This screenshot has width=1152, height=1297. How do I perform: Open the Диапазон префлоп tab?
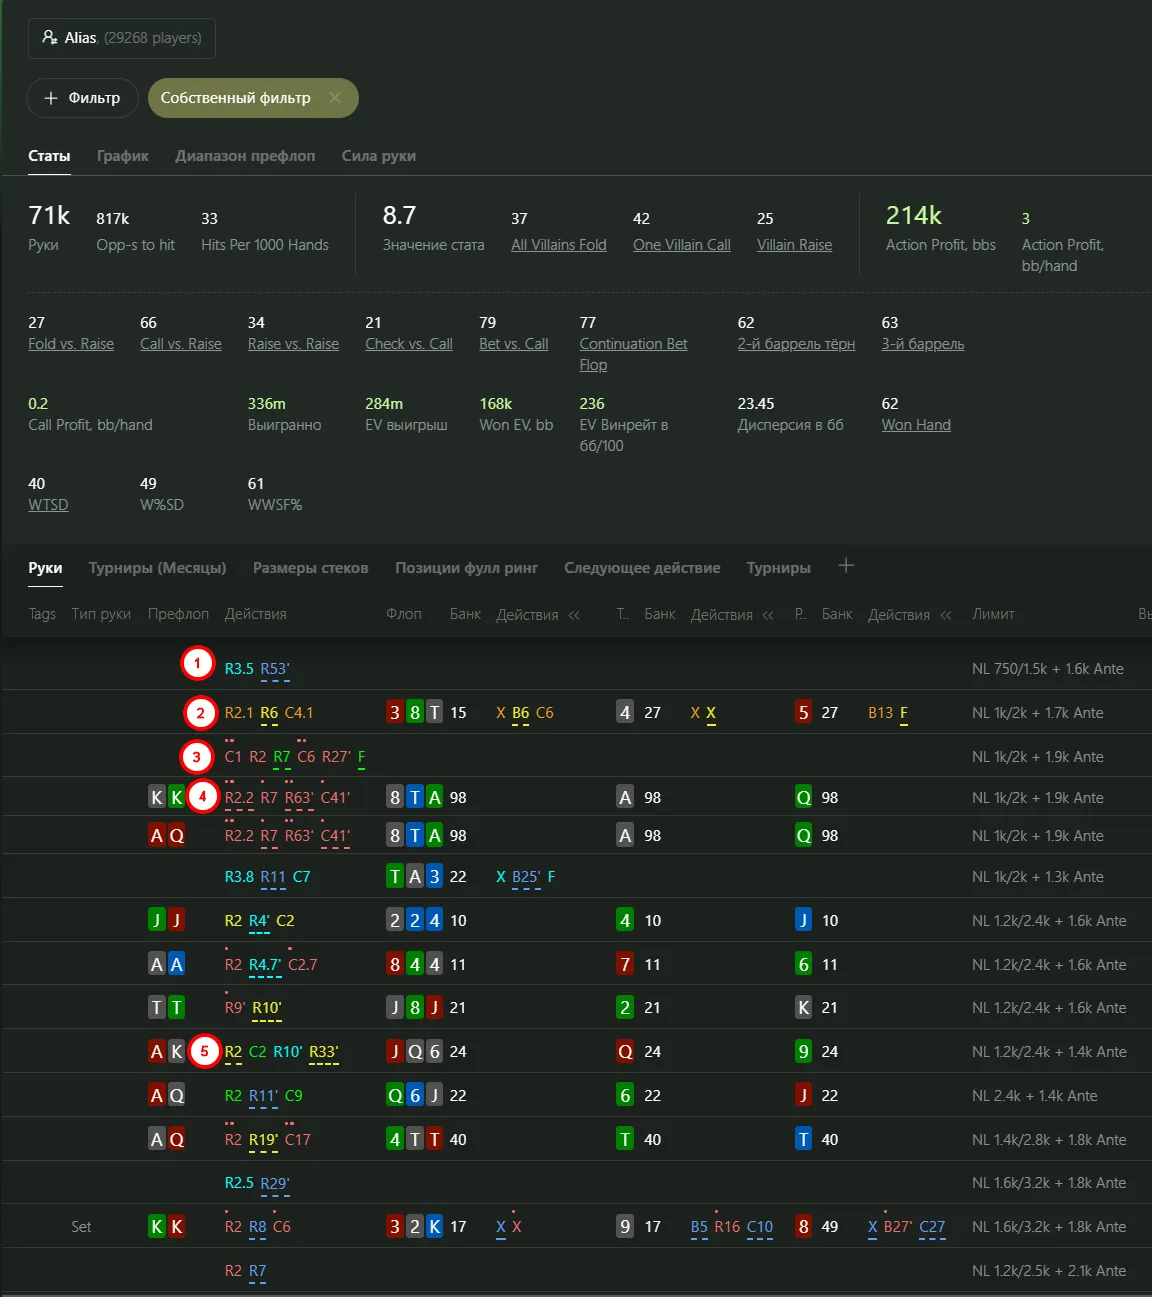(245, 156)
